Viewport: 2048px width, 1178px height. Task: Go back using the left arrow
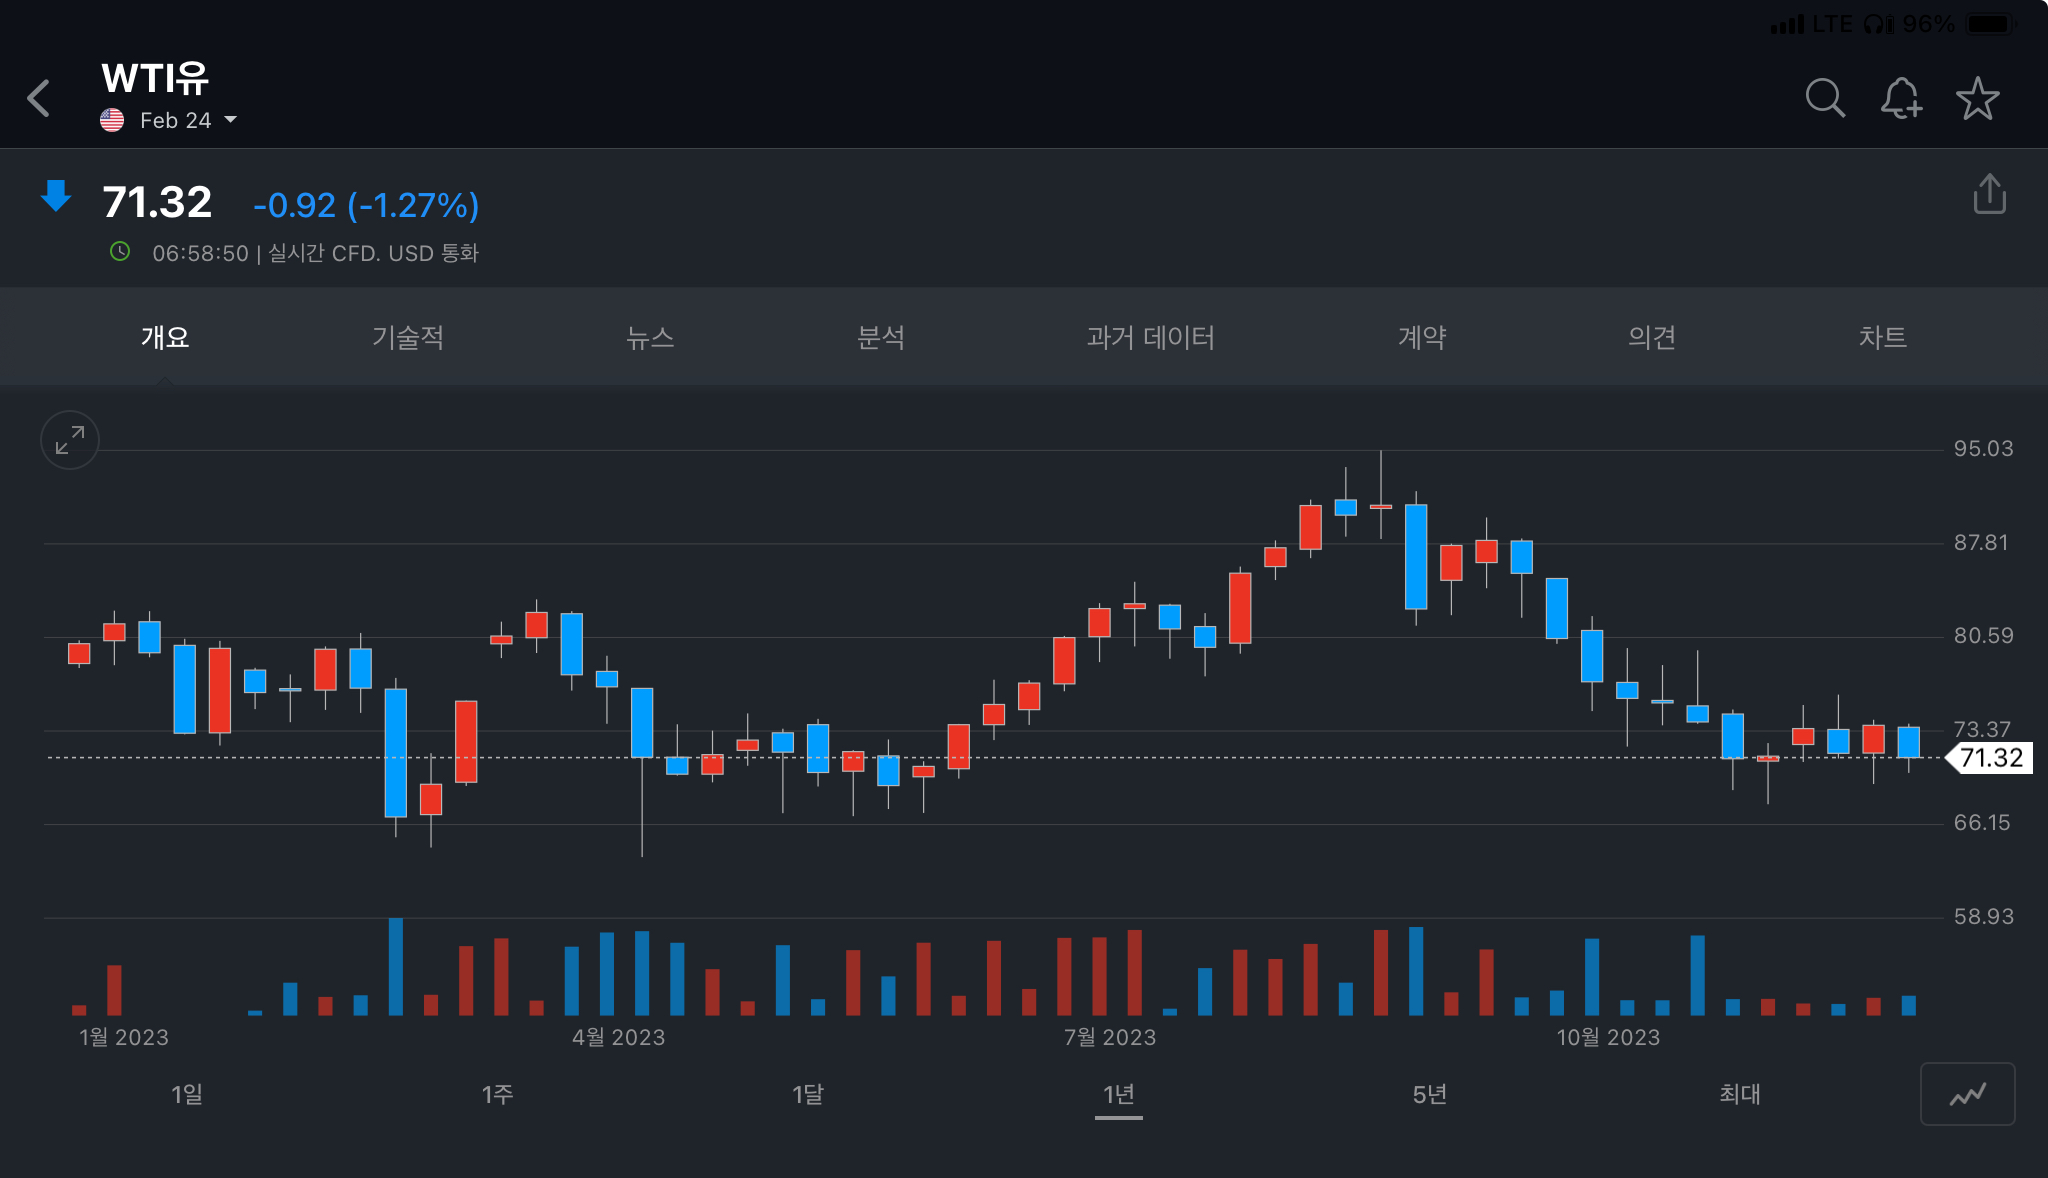pos(39,98)
